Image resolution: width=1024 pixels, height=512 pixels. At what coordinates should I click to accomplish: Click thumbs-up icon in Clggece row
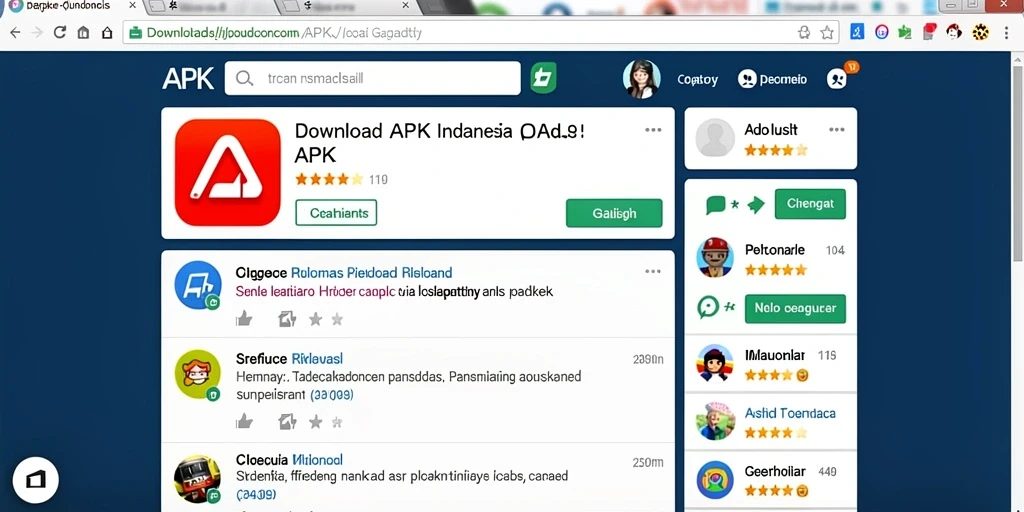point(244,319)
